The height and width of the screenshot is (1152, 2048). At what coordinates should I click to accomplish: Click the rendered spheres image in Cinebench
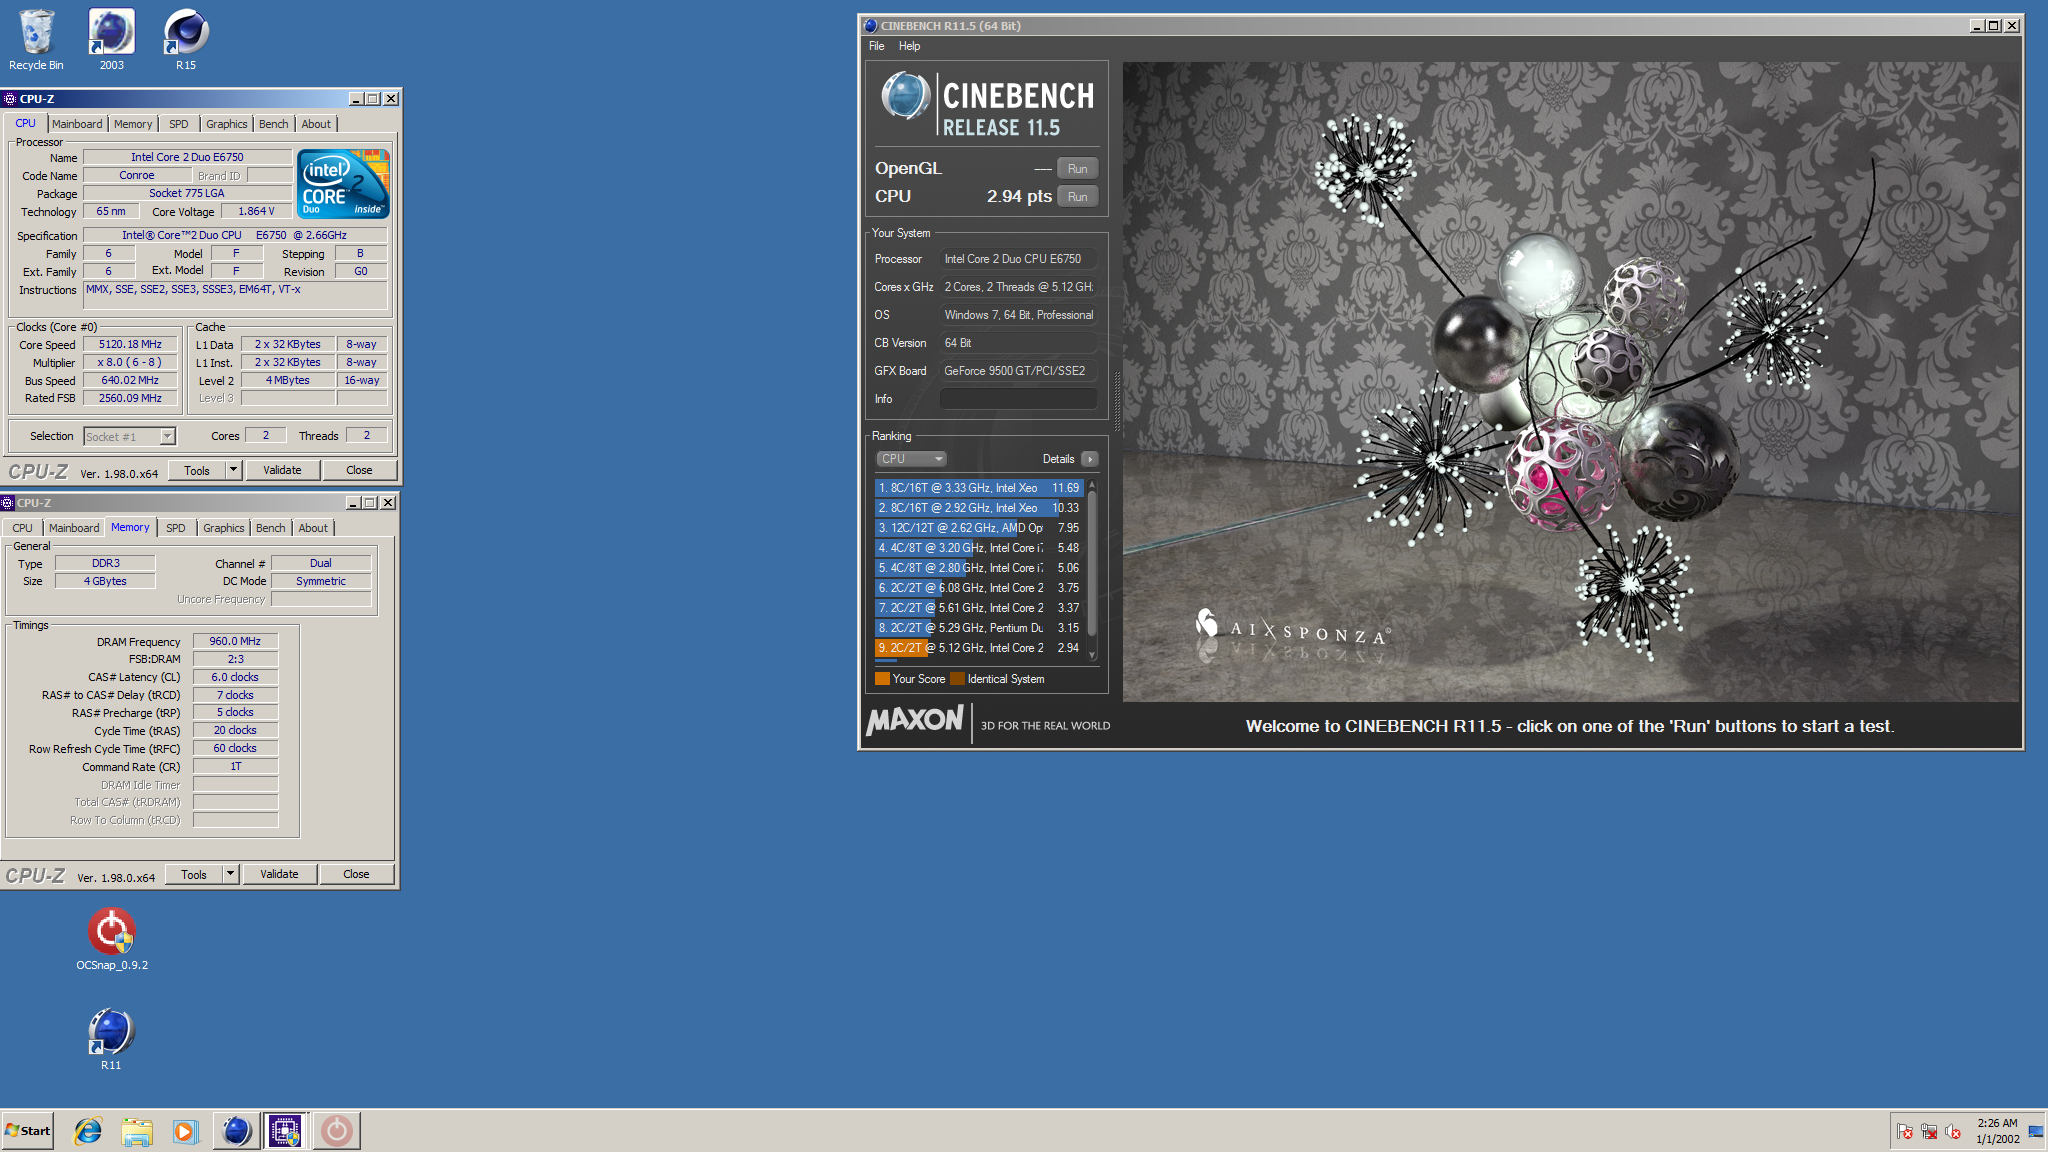pyautogui.click(x=1571, y=382)
